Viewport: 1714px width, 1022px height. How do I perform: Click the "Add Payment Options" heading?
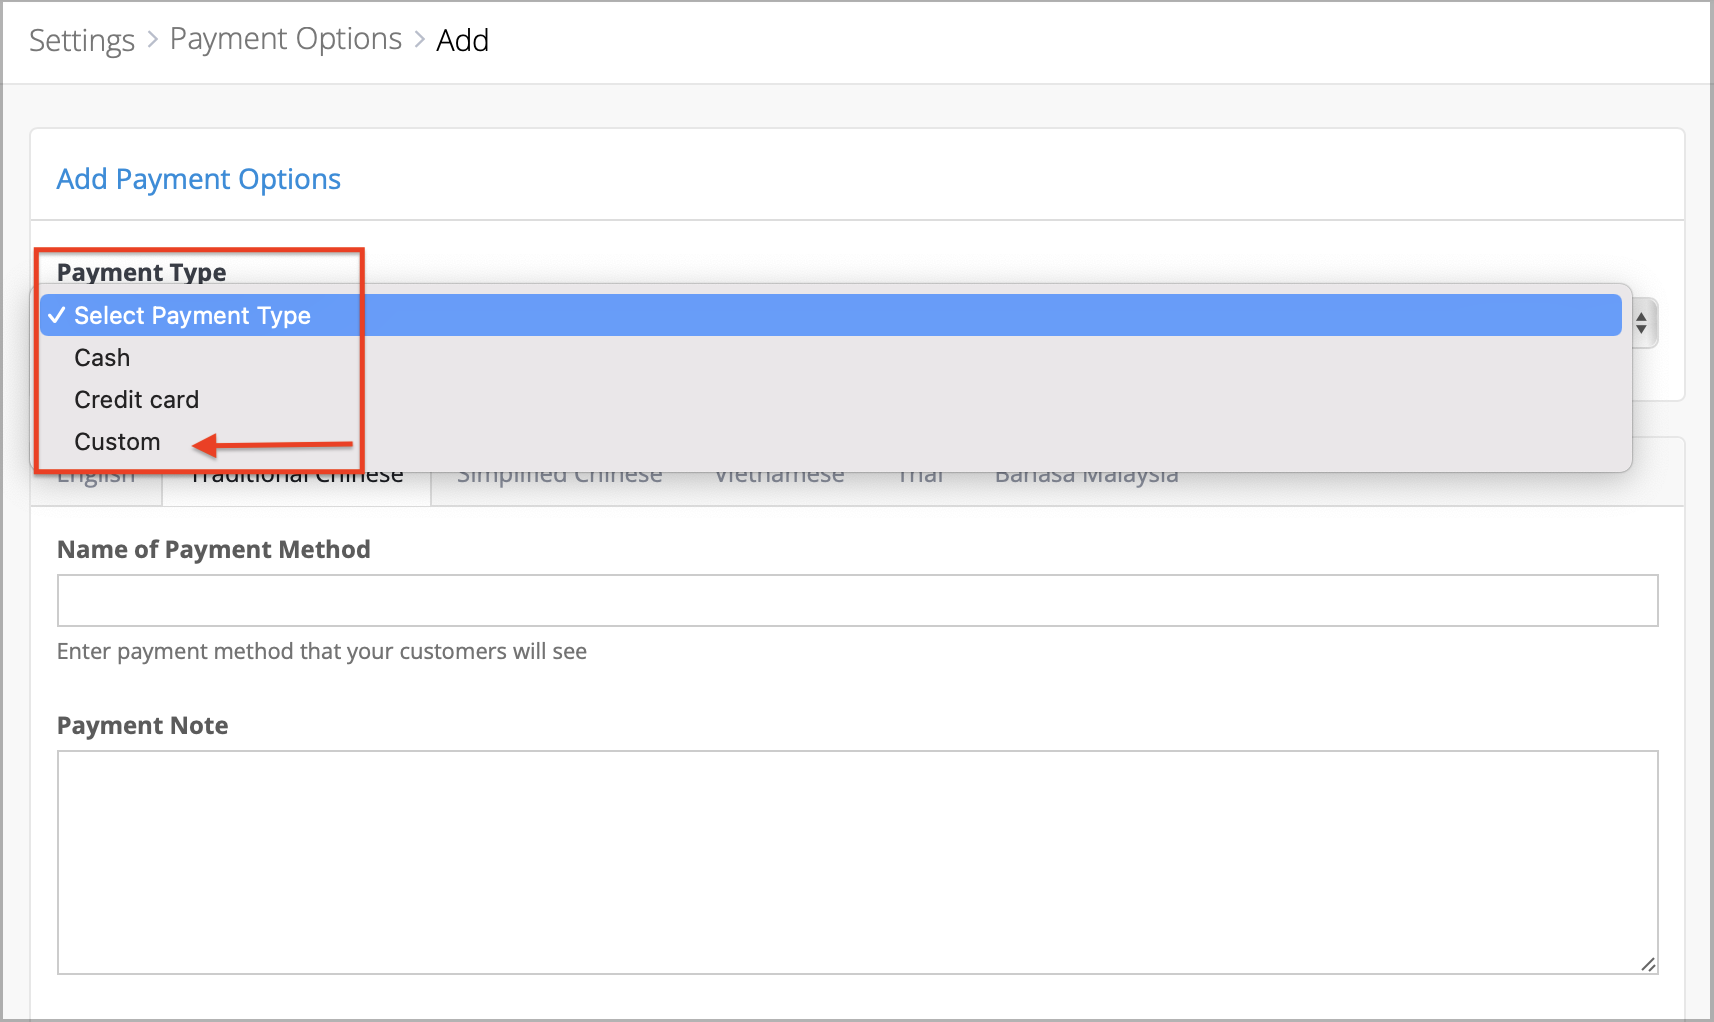(197, 179)
